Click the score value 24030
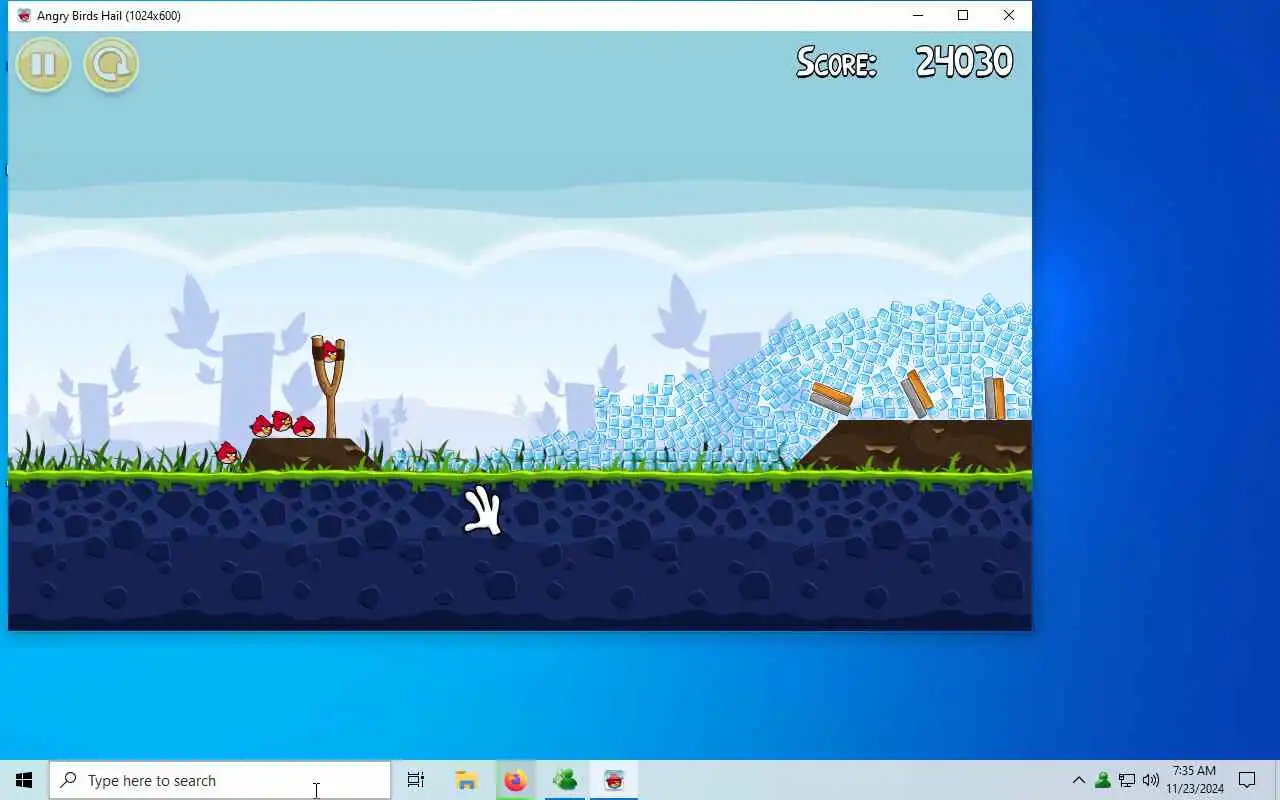Screen dimensions: 1280x800 [964, 63]
